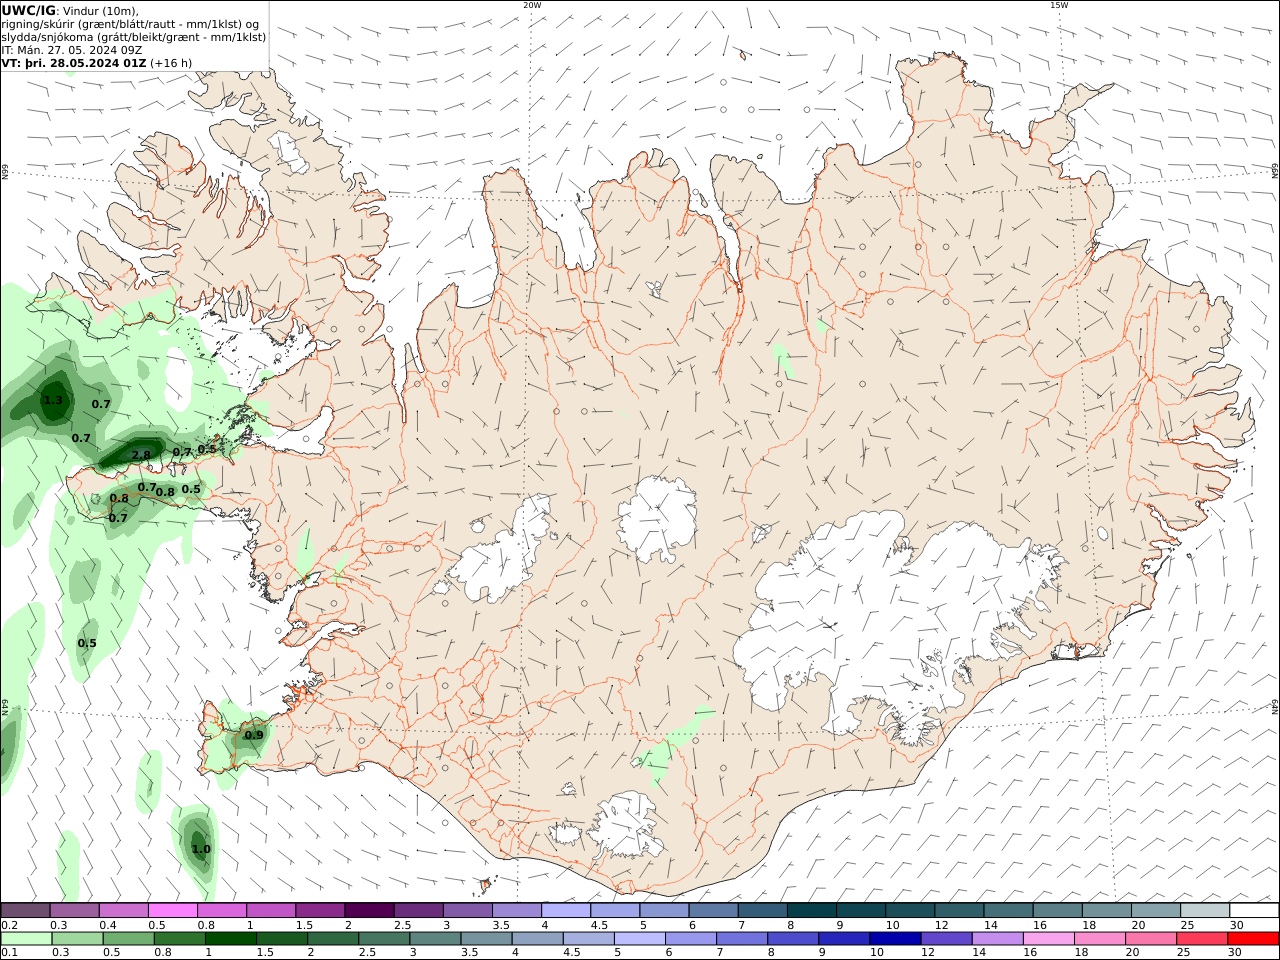Click the UWC/IG title text
This screenshot has height=960, width=1280.
[x=29, y=11]
